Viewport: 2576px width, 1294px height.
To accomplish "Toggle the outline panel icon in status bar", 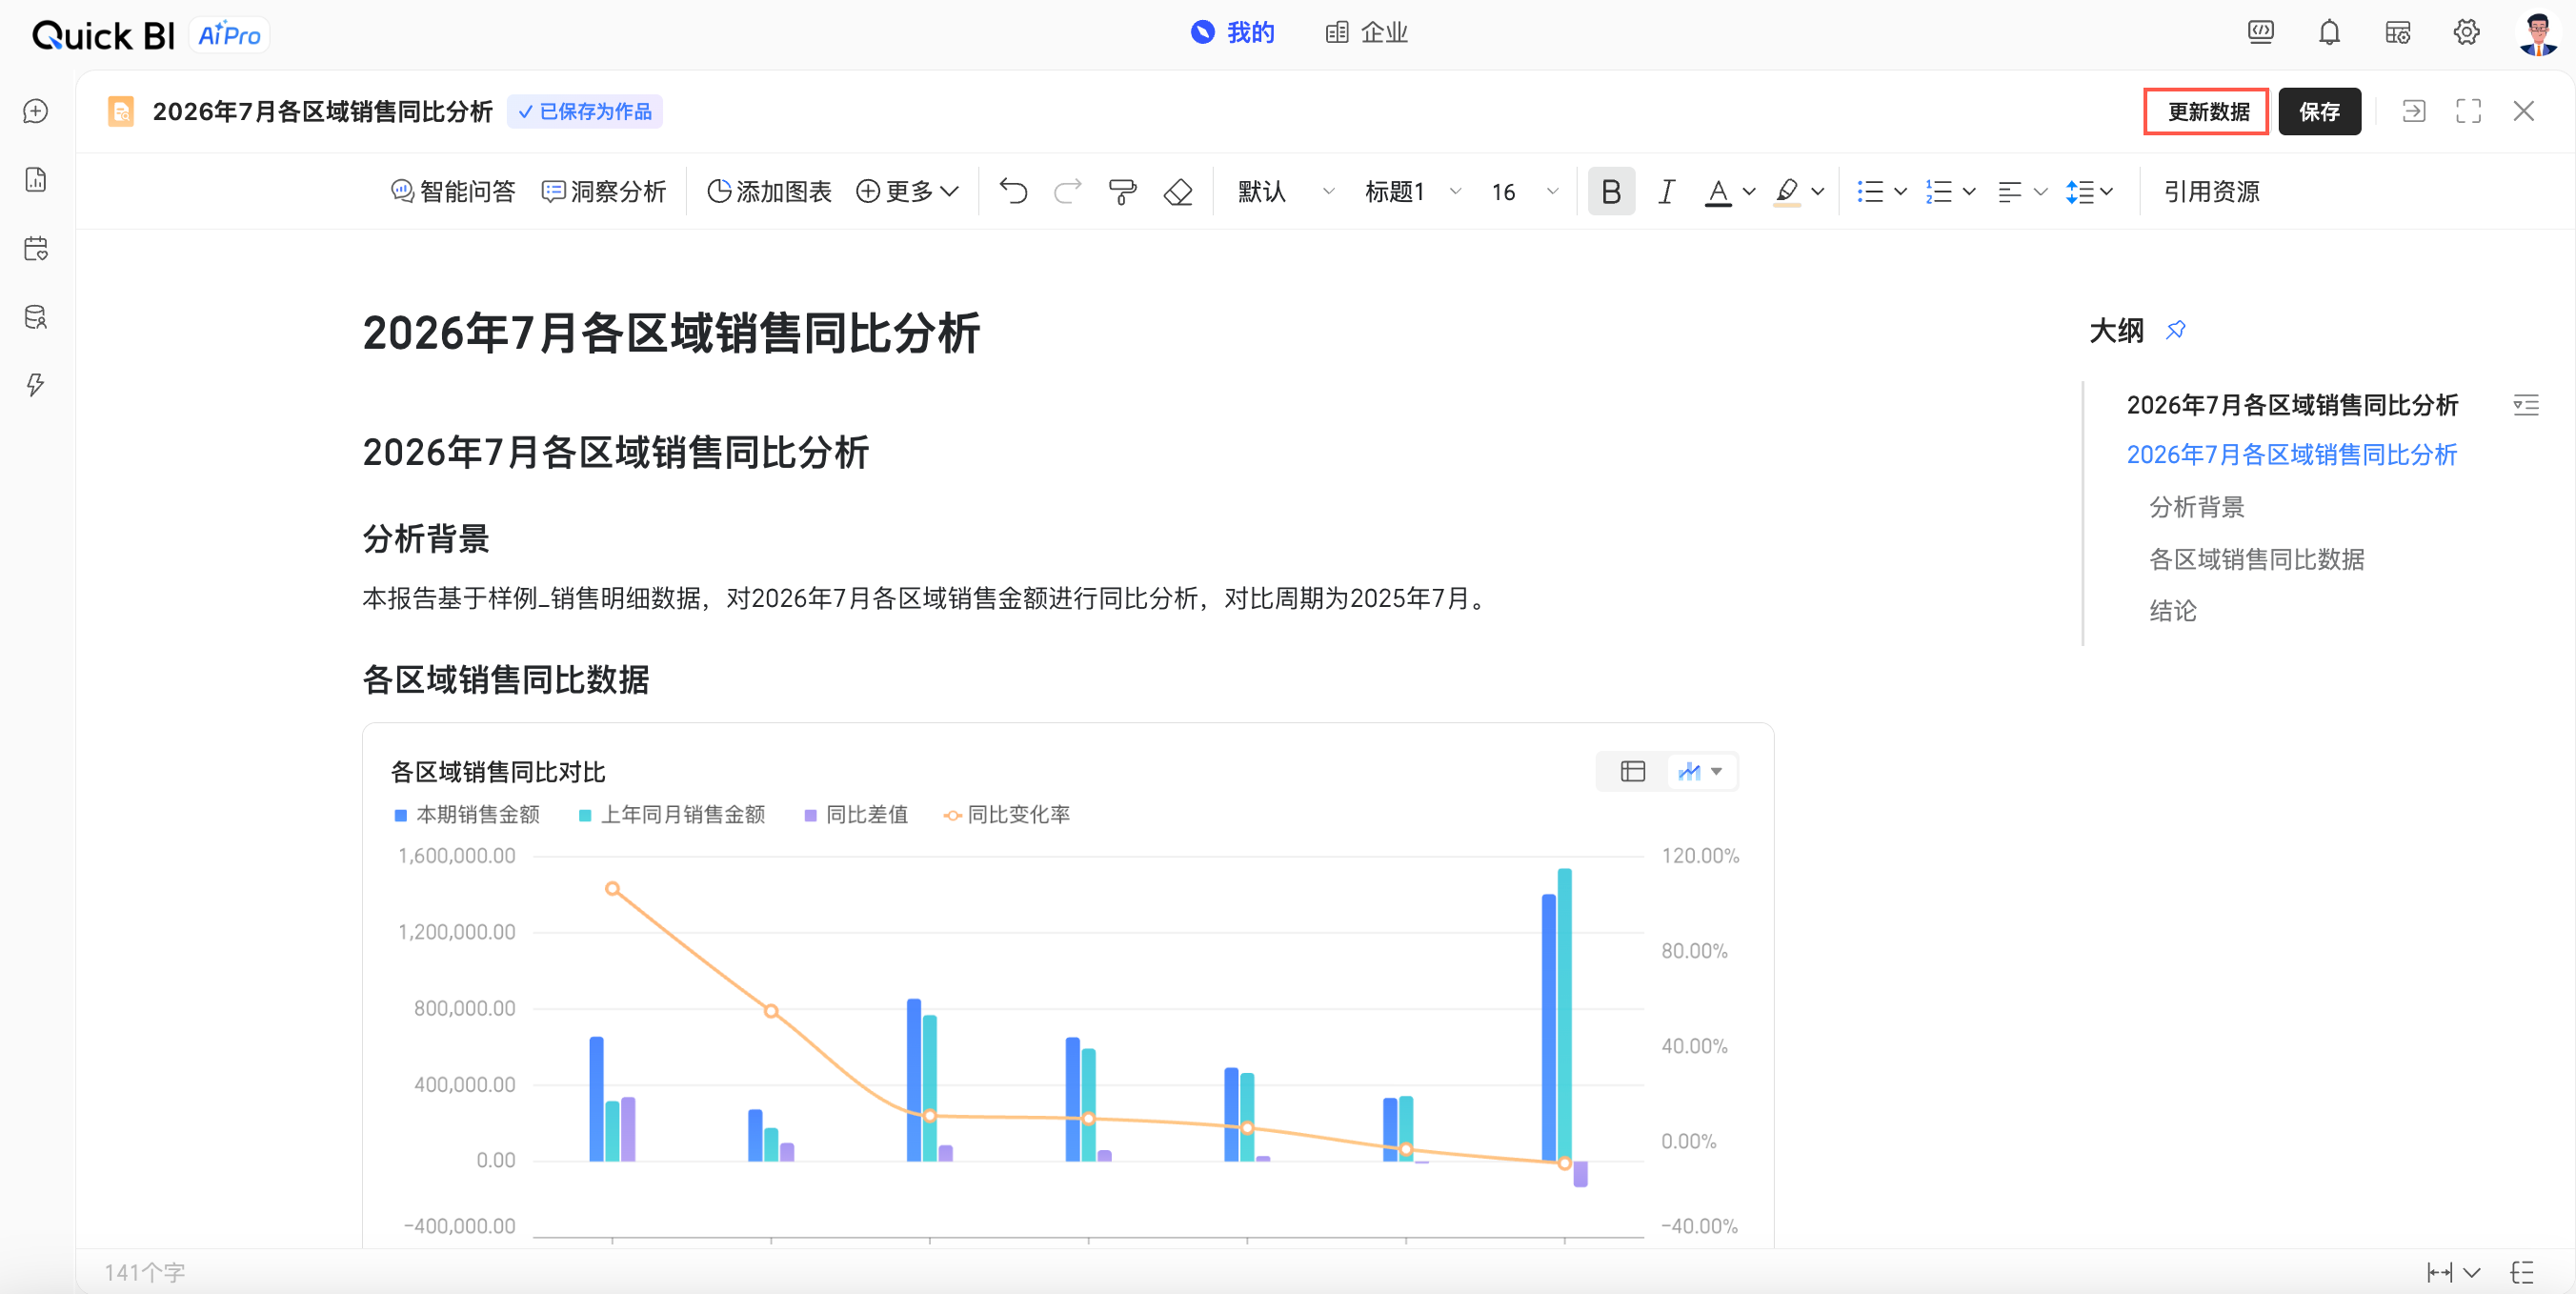I will coord(2522,1272).
